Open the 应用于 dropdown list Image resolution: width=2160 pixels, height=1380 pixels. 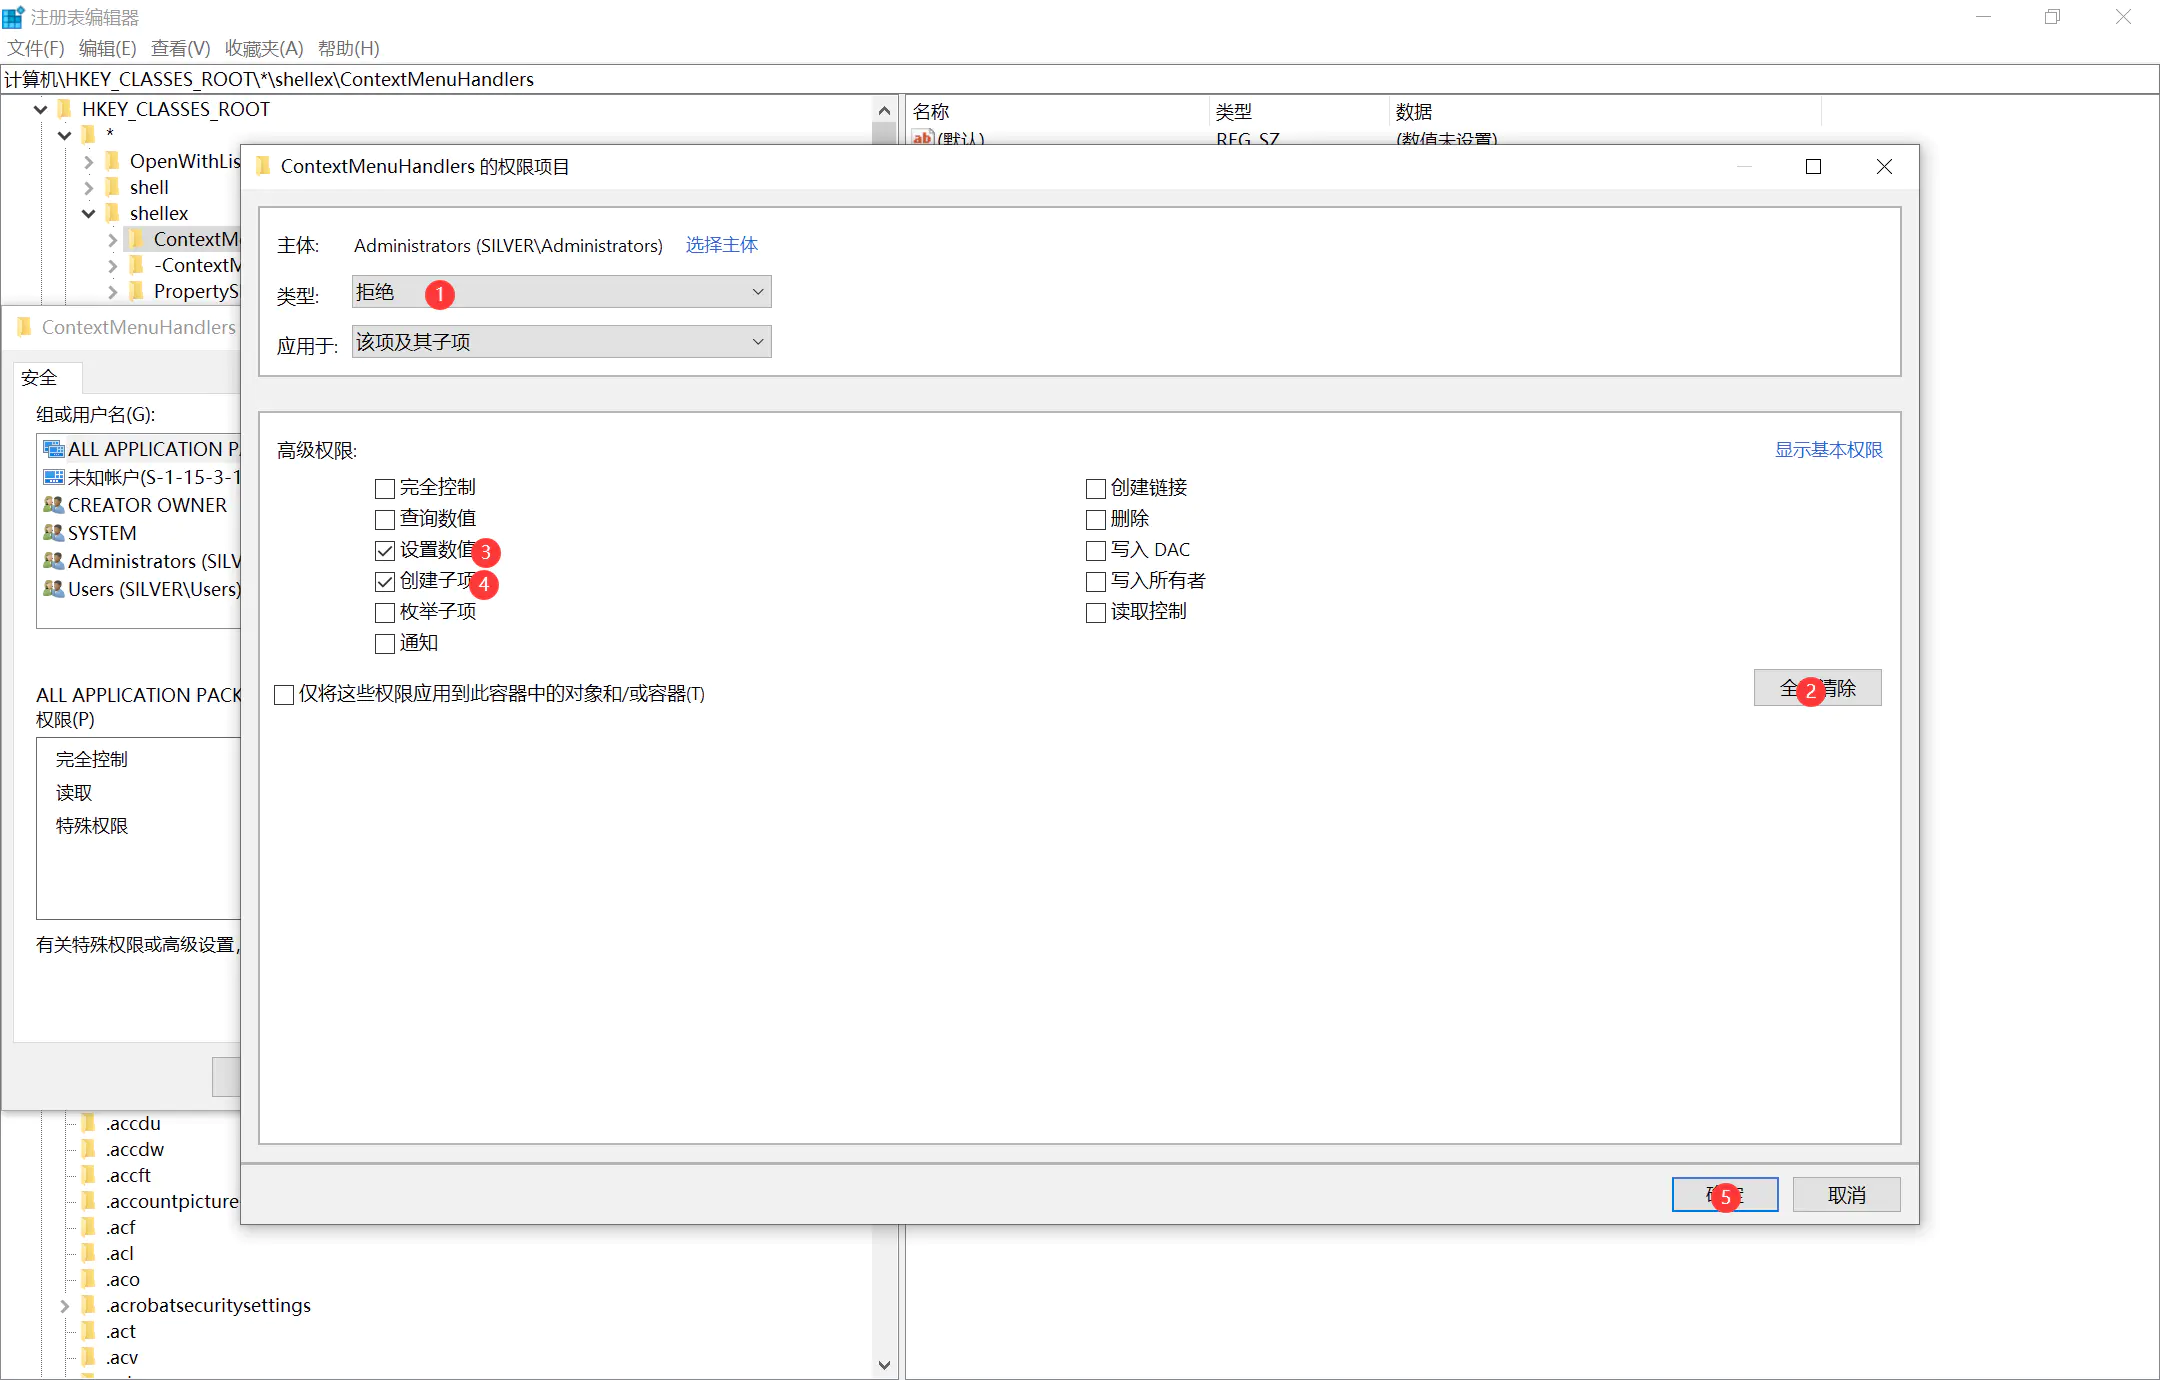tap(561, 342)
